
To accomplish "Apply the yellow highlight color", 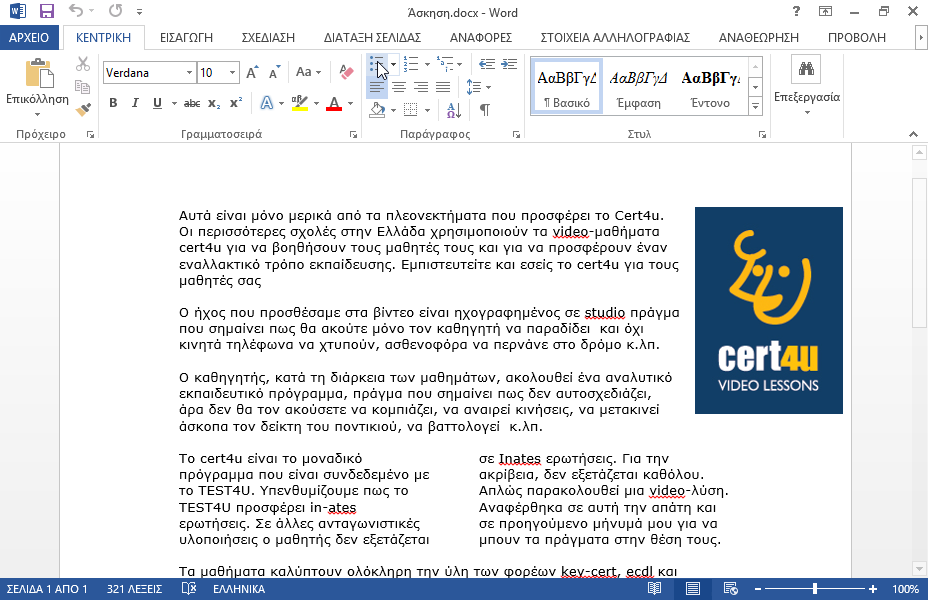I will tap(300, 103).
